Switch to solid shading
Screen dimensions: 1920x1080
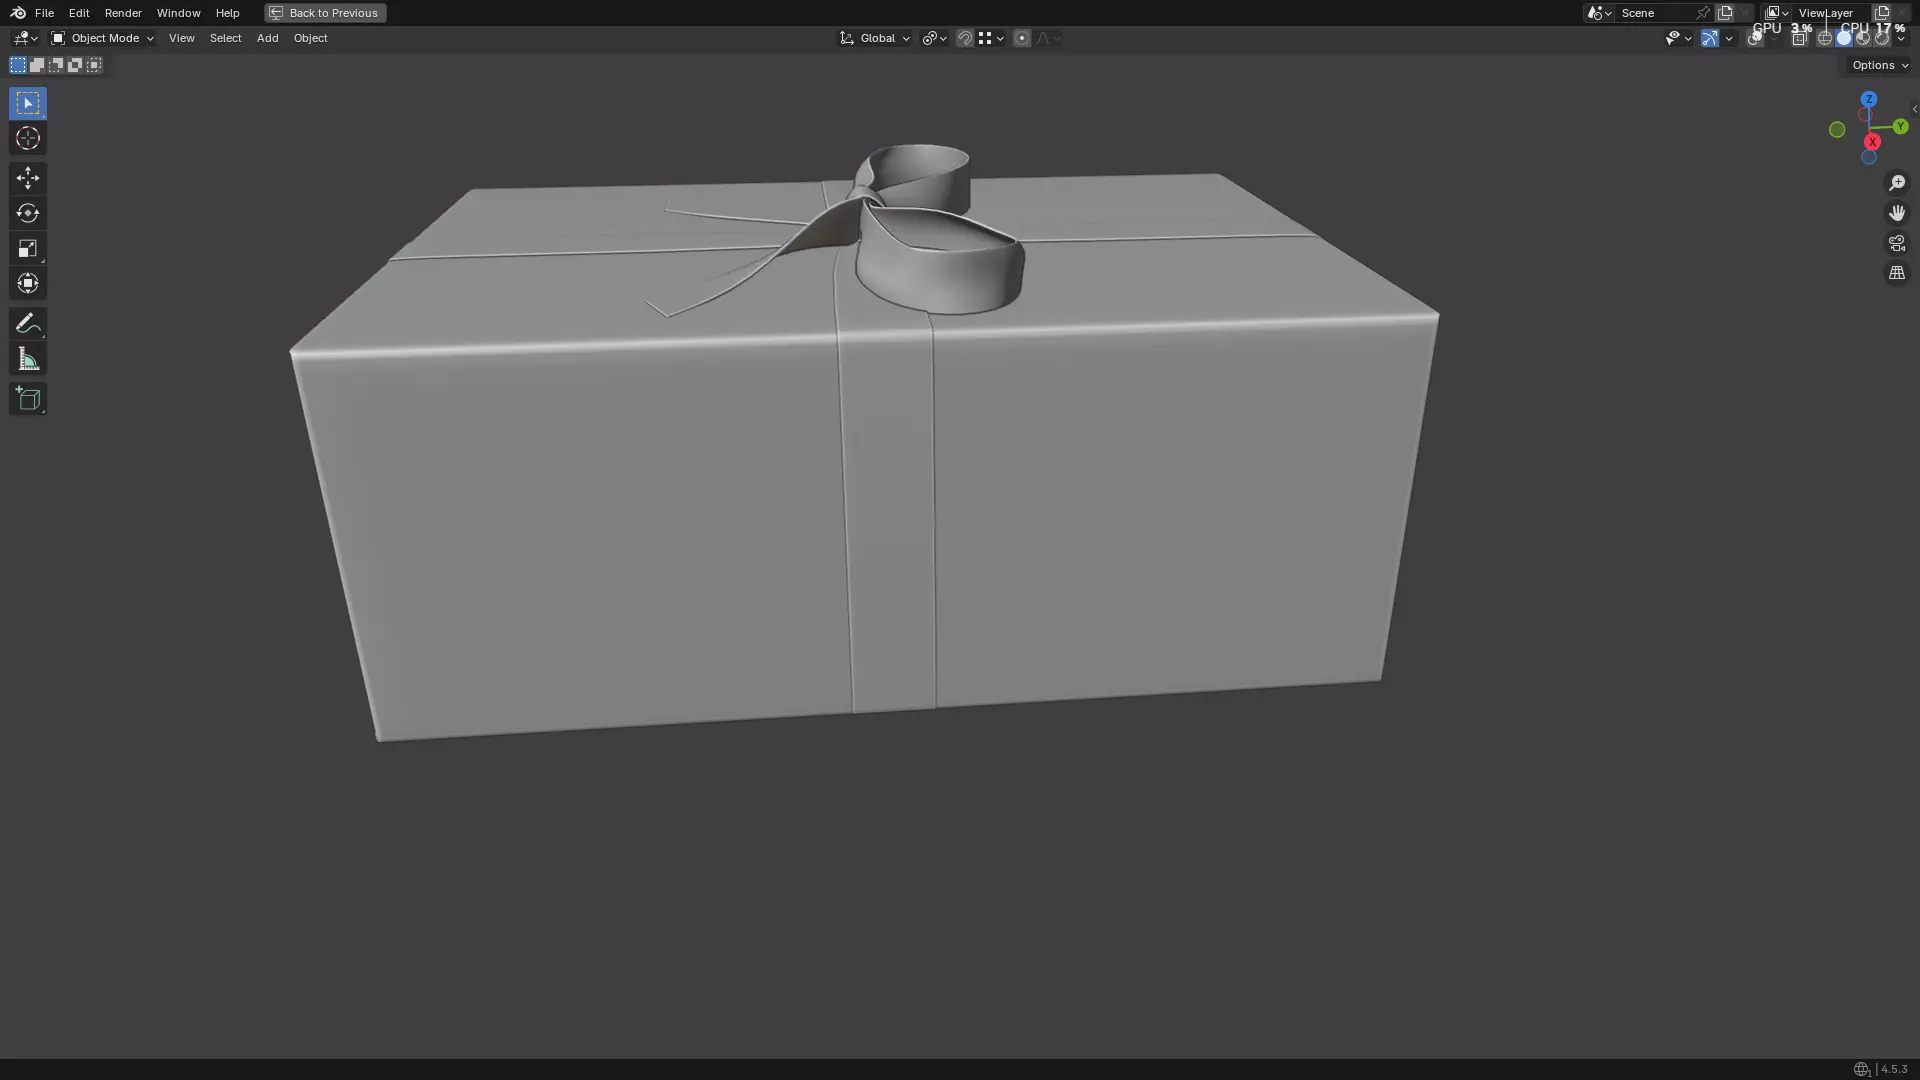[x=1844, y=38]
